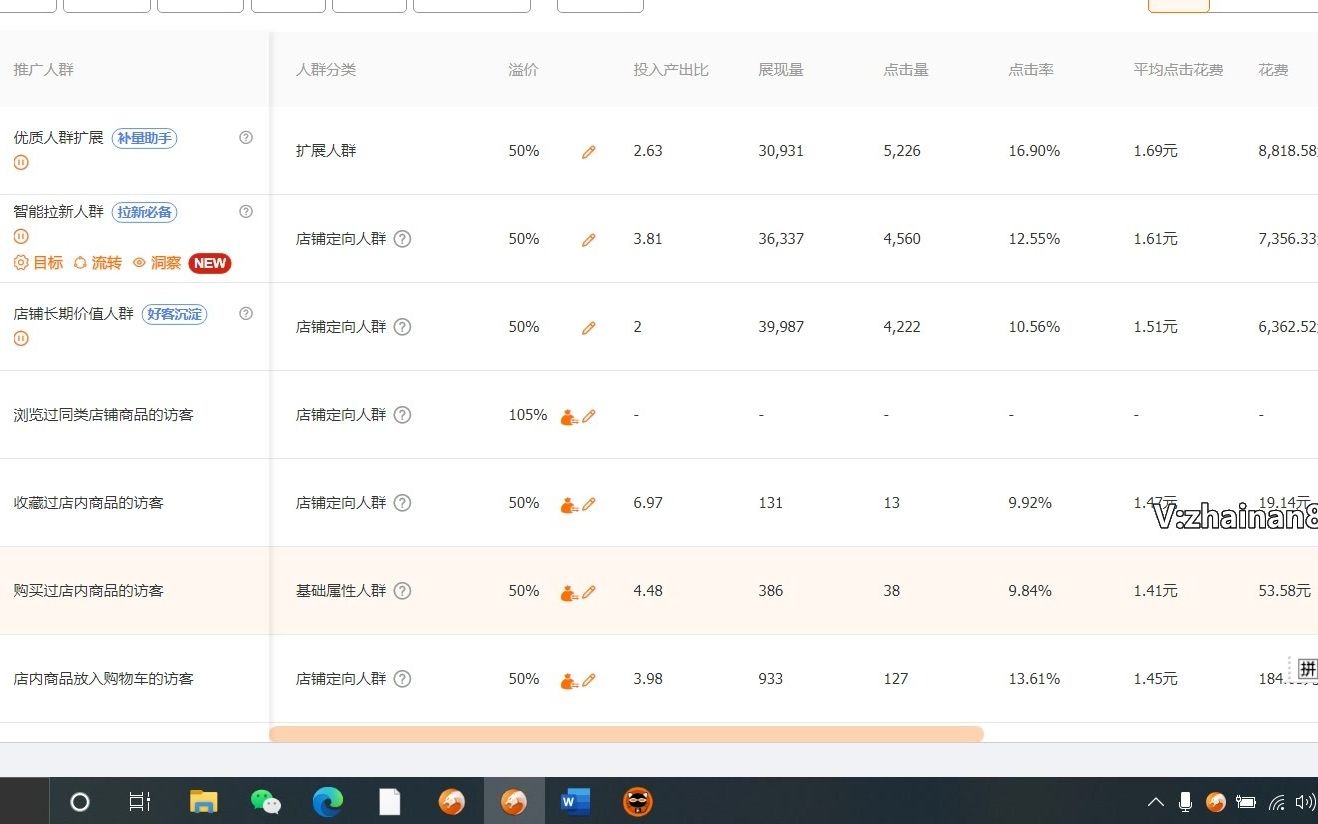Edit premium for 智能拉新人群 row
Screen dimensions: 1318x824
click(589, 240)
